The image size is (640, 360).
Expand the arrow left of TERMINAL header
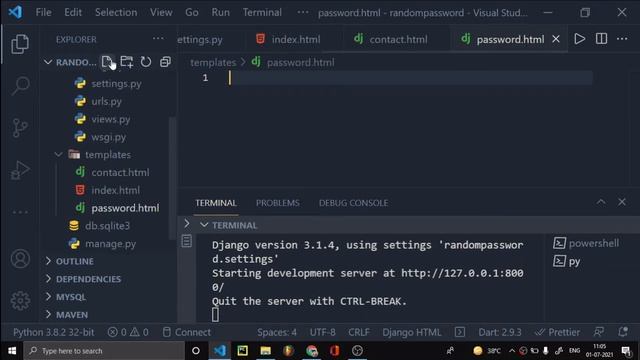(x=187, y=224)
